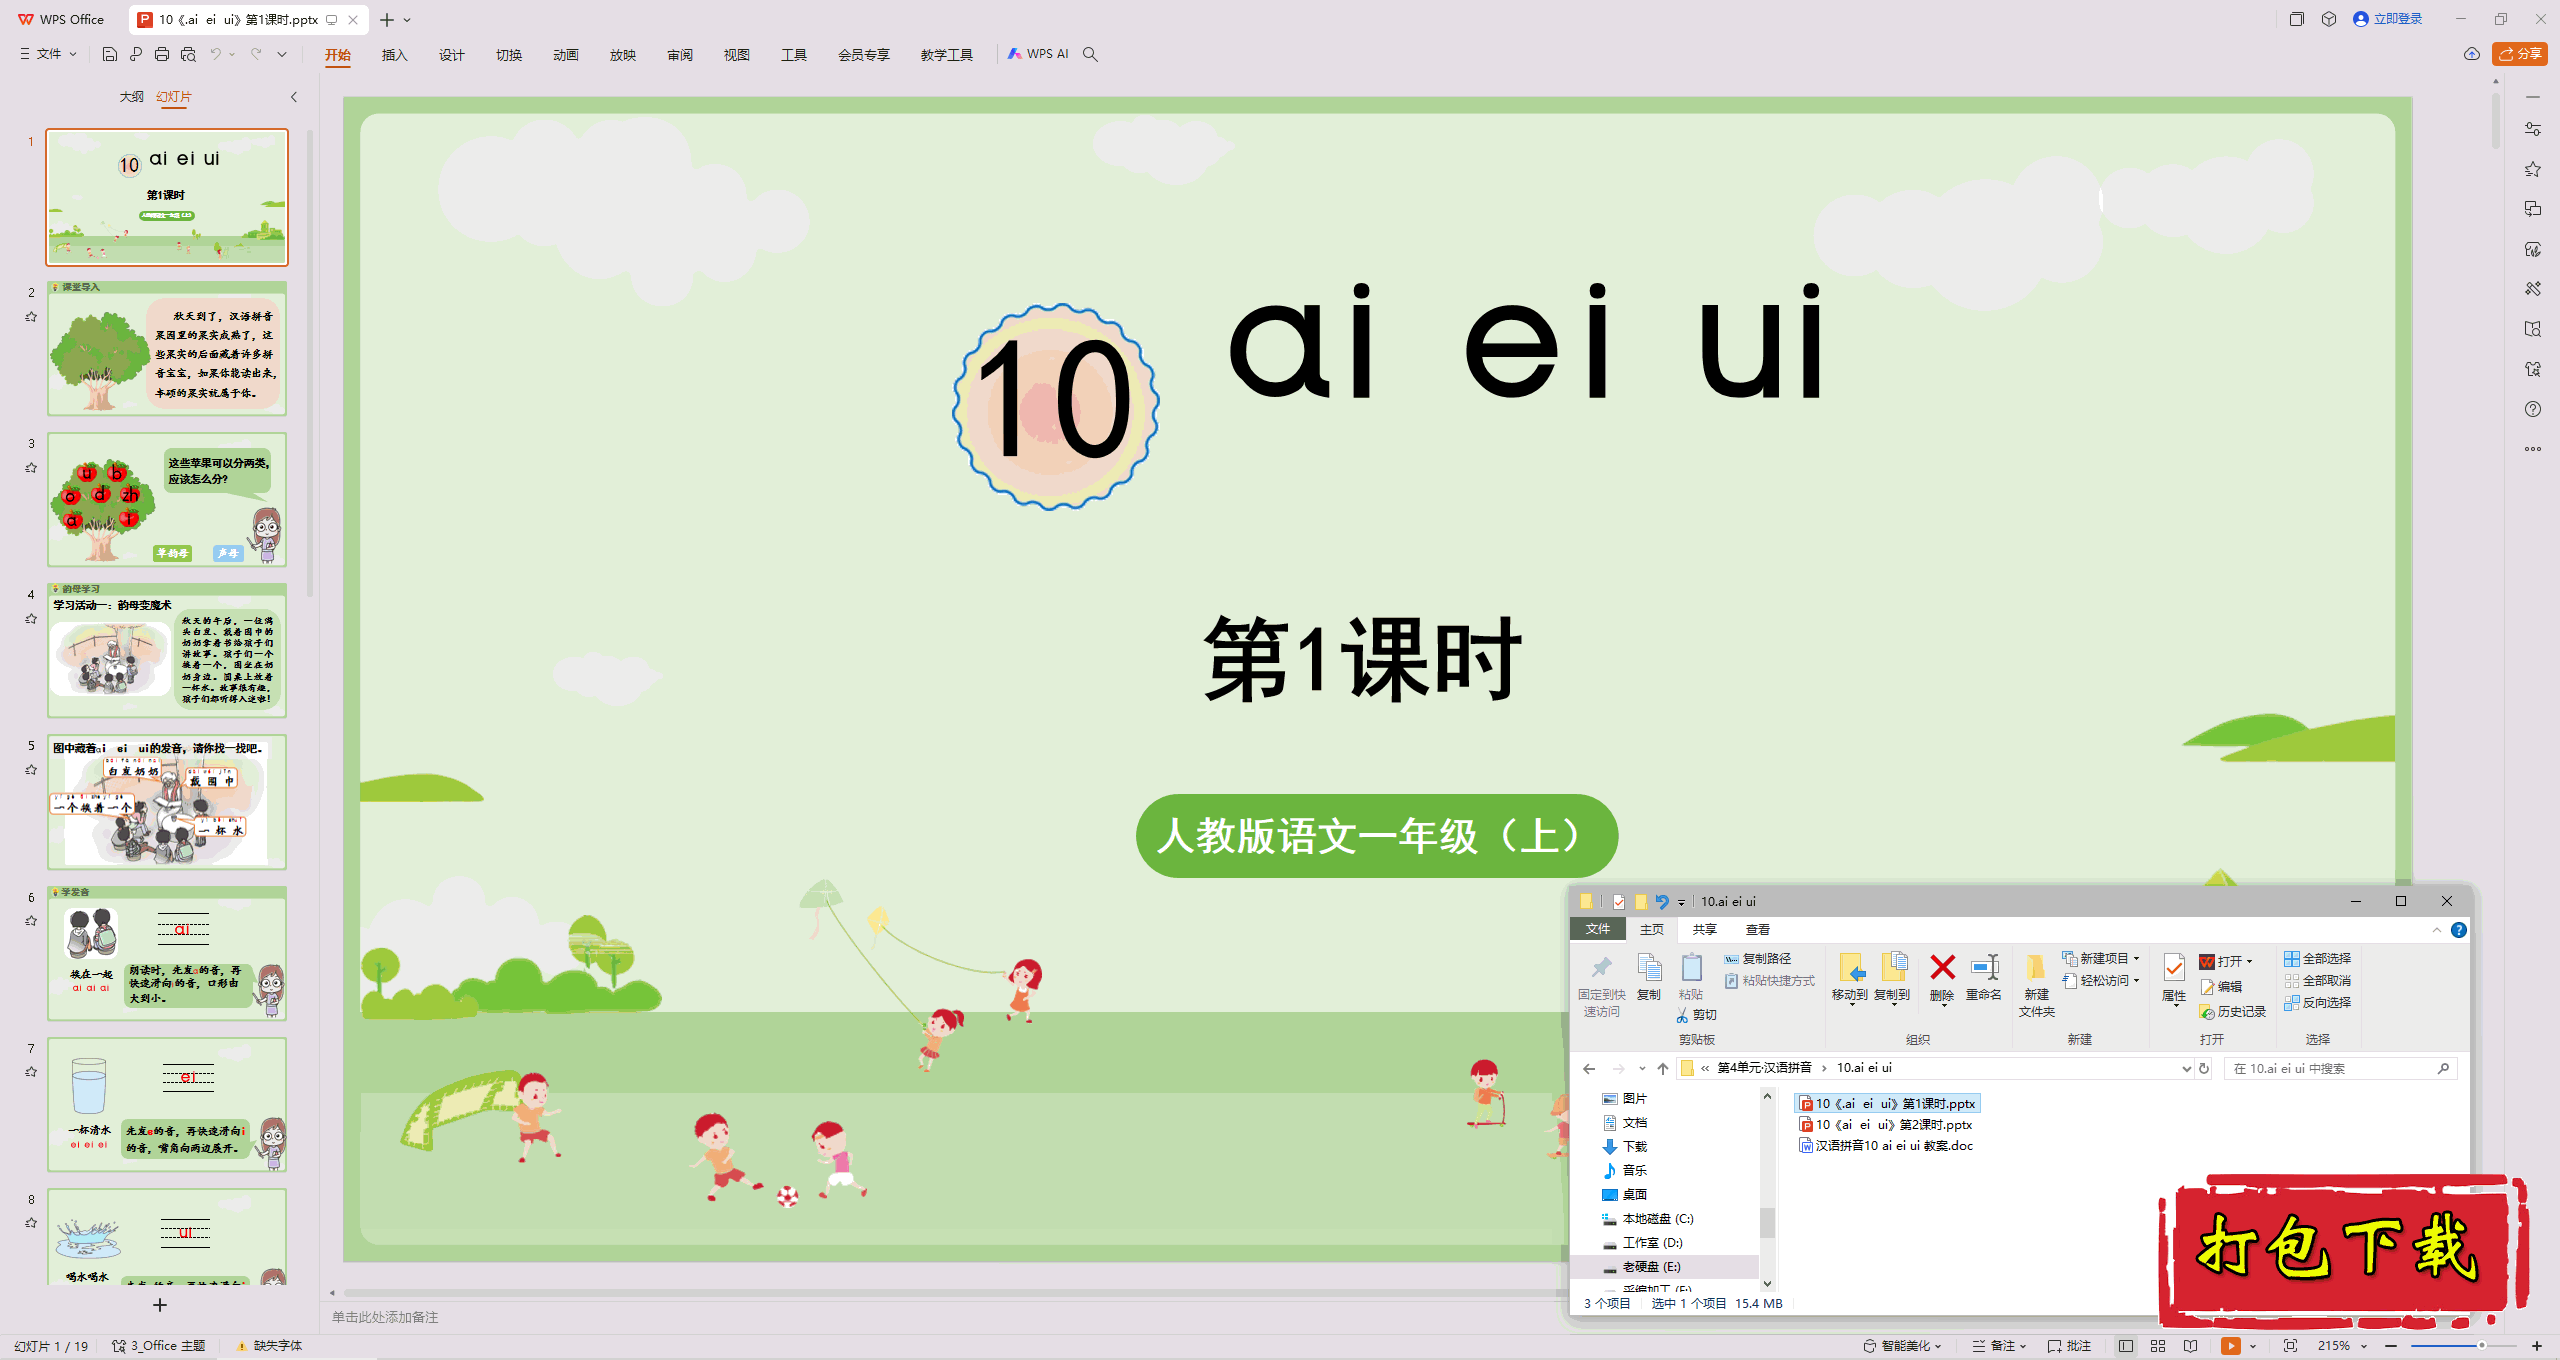This screenshot has width=2560, height=1360.
Task: Switch to the 教学工具 ribbon tab
Action: [946, 55]
